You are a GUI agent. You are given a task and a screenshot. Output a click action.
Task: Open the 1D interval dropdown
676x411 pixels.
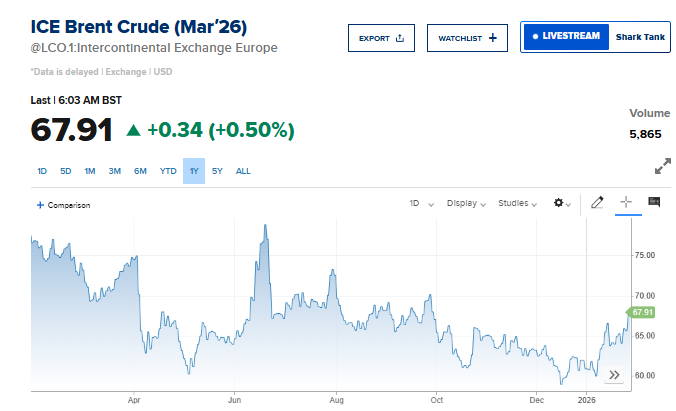click(x=420, y=203)
